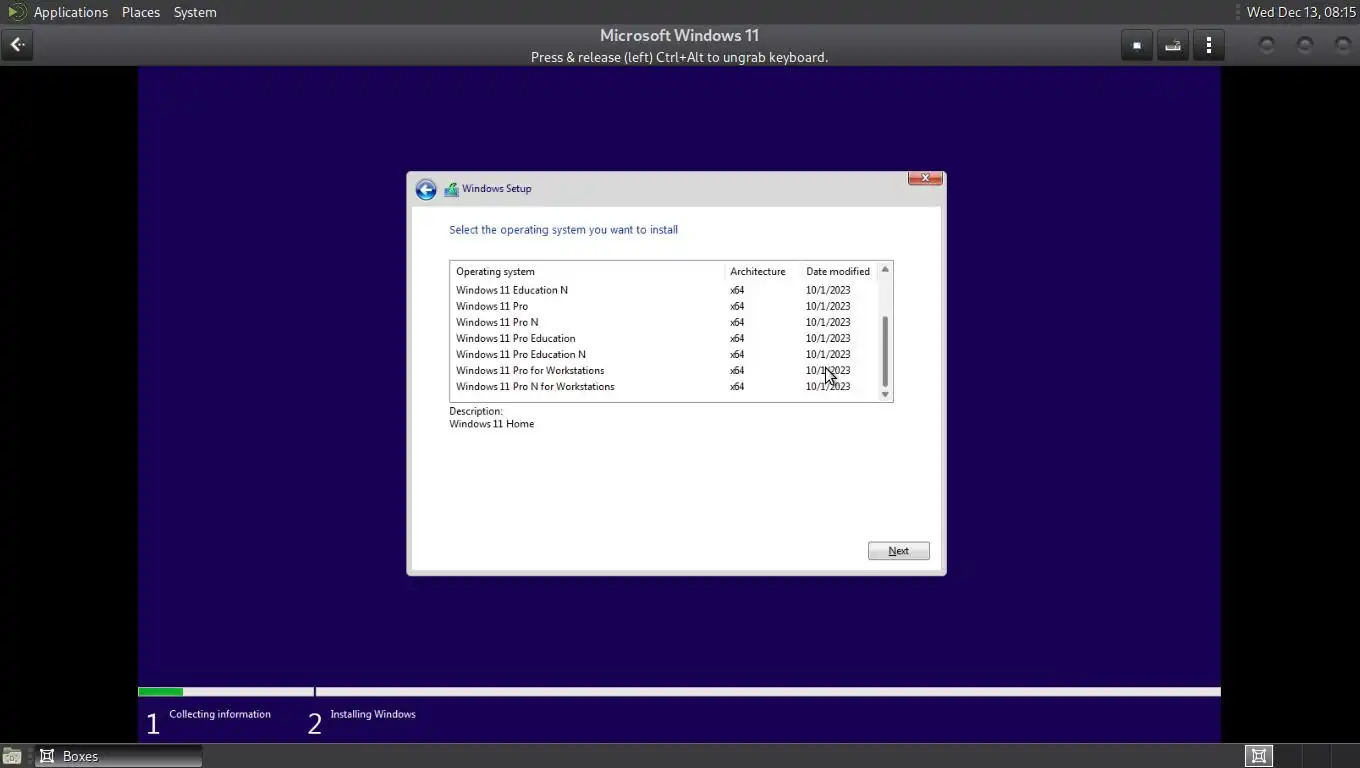Select Windows 11 Pro Education
Screen dimensions: 1360x768
coord(664,338)
